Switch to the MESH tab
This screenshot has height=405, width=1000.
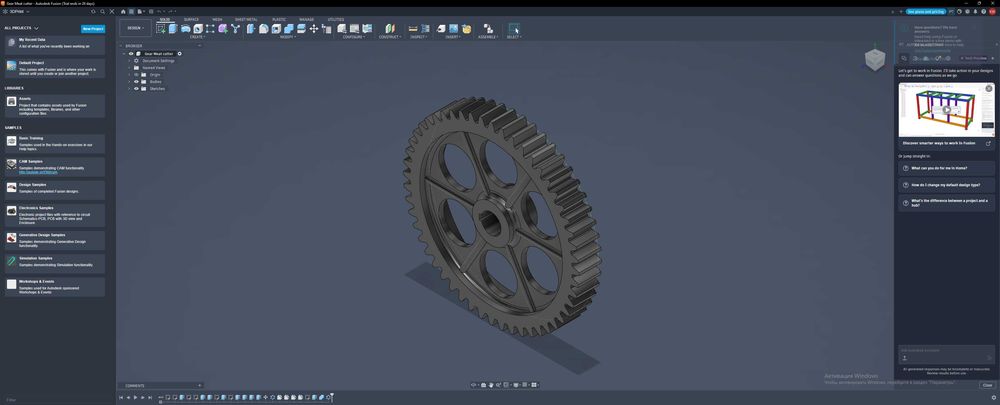click(x=217, y=19)
